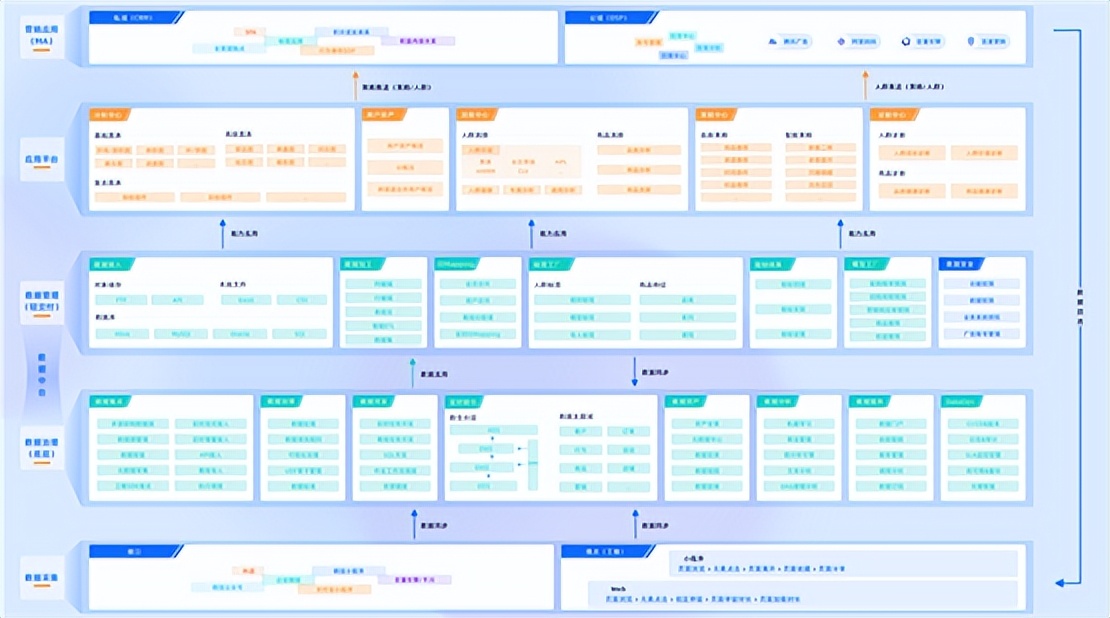Click the CSV file import box
Image resolution: width=1110 pixels, height=618 pixels.
coord(301,300)
